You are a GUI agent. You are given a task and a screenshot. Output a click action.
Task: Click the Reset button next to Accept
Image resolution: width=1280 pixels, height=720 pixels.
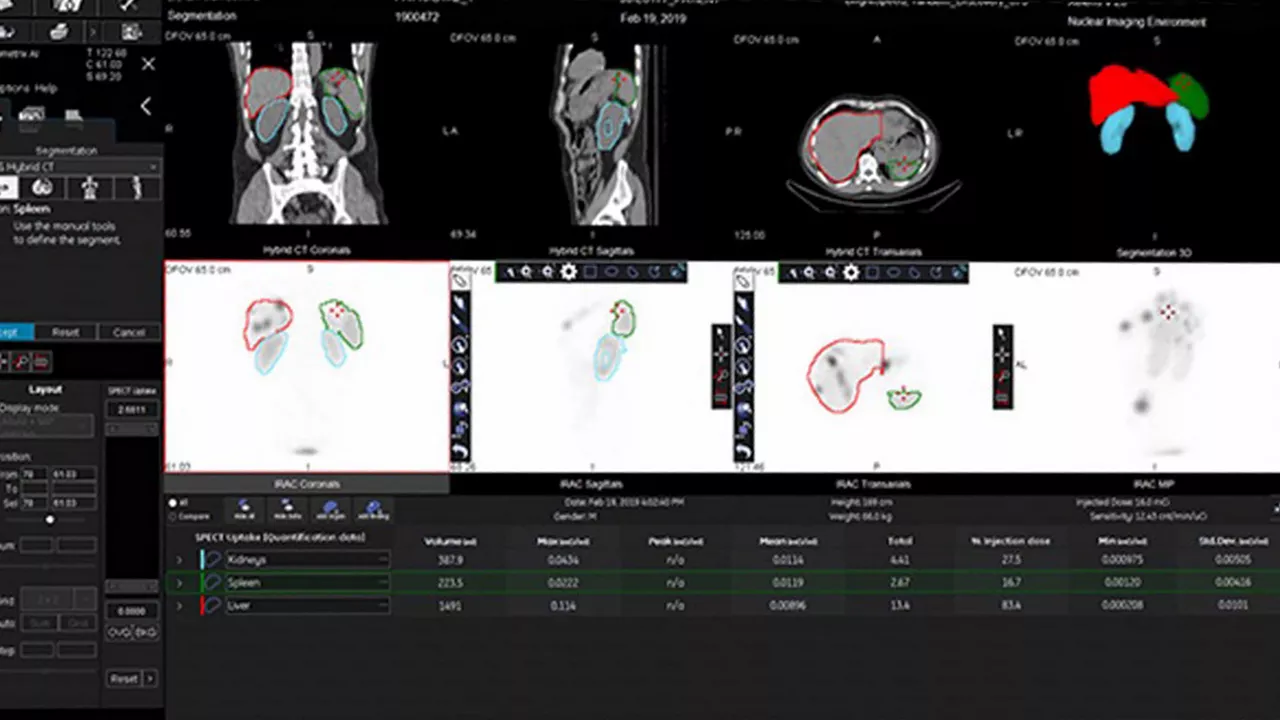pyautogui.click(x=66, y=332)
